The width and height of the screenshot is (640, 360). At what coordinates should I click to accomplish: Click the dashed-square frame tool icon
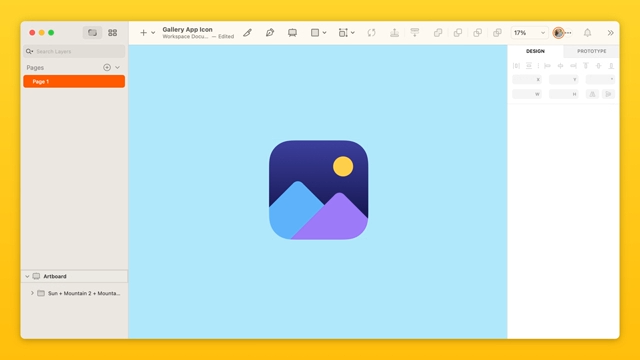[343, 33]
